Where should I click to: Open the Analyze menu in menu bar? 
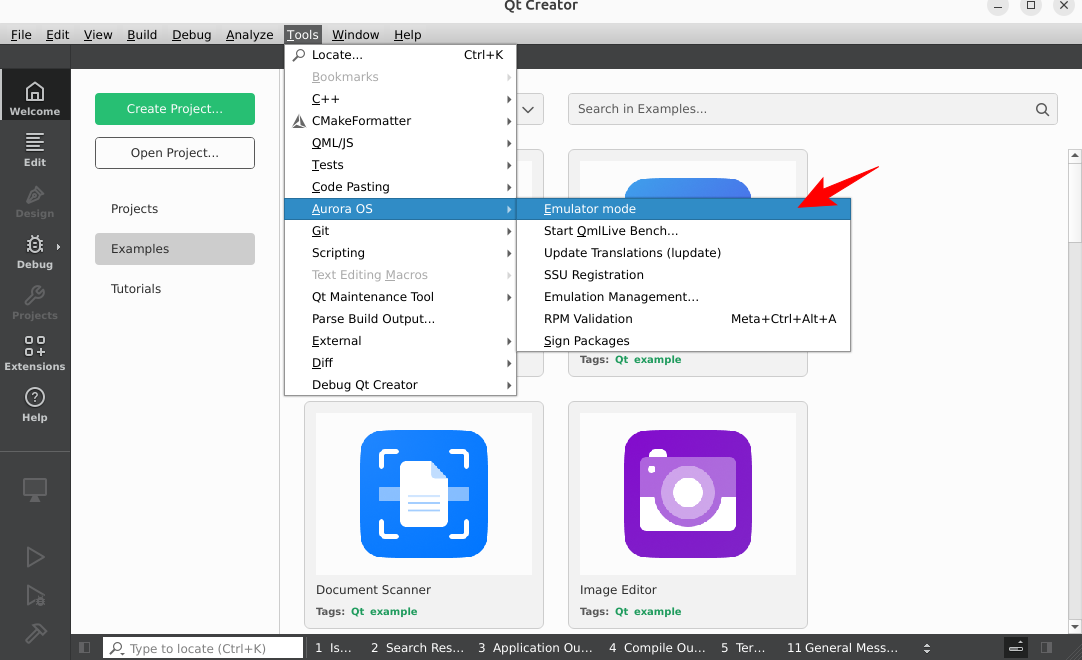(249, 35)
